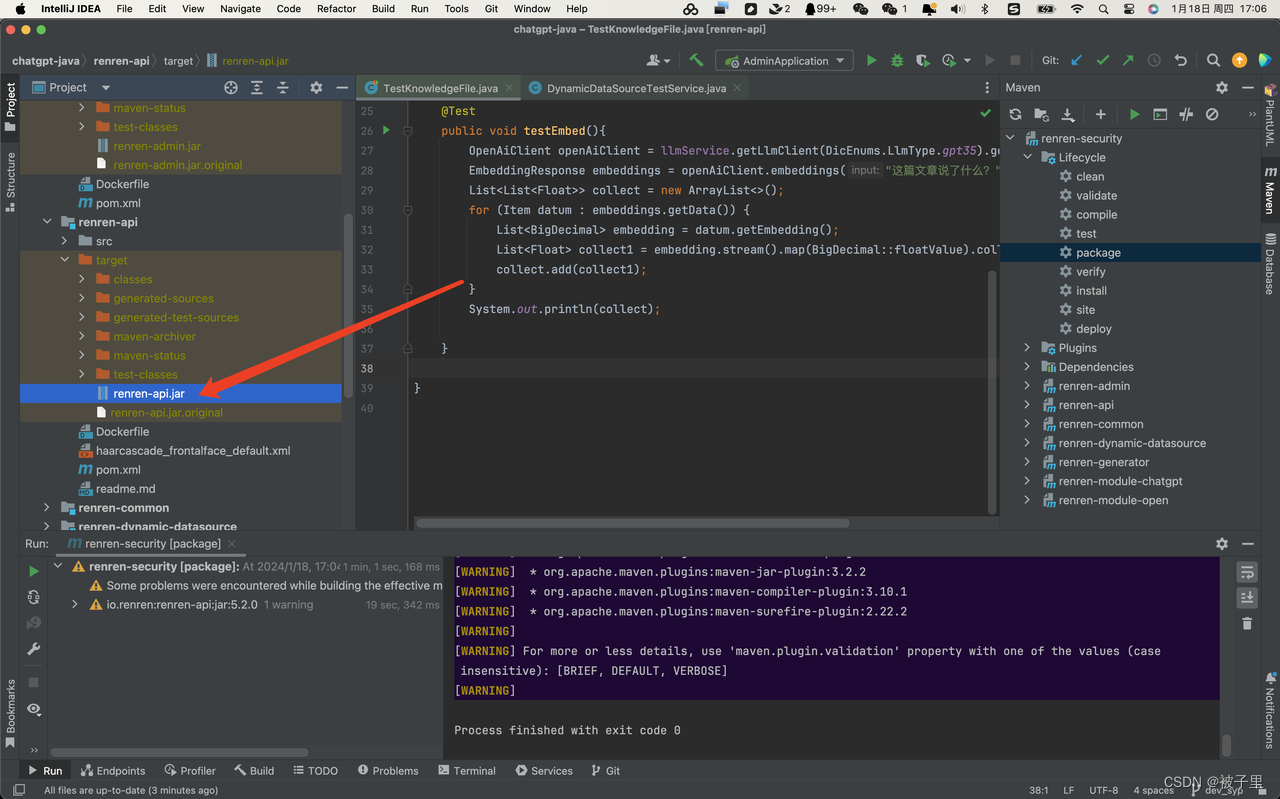Screen dimensions: 1280x799
Task: Click the editor horizontal scrollbar
Action: 632,523
